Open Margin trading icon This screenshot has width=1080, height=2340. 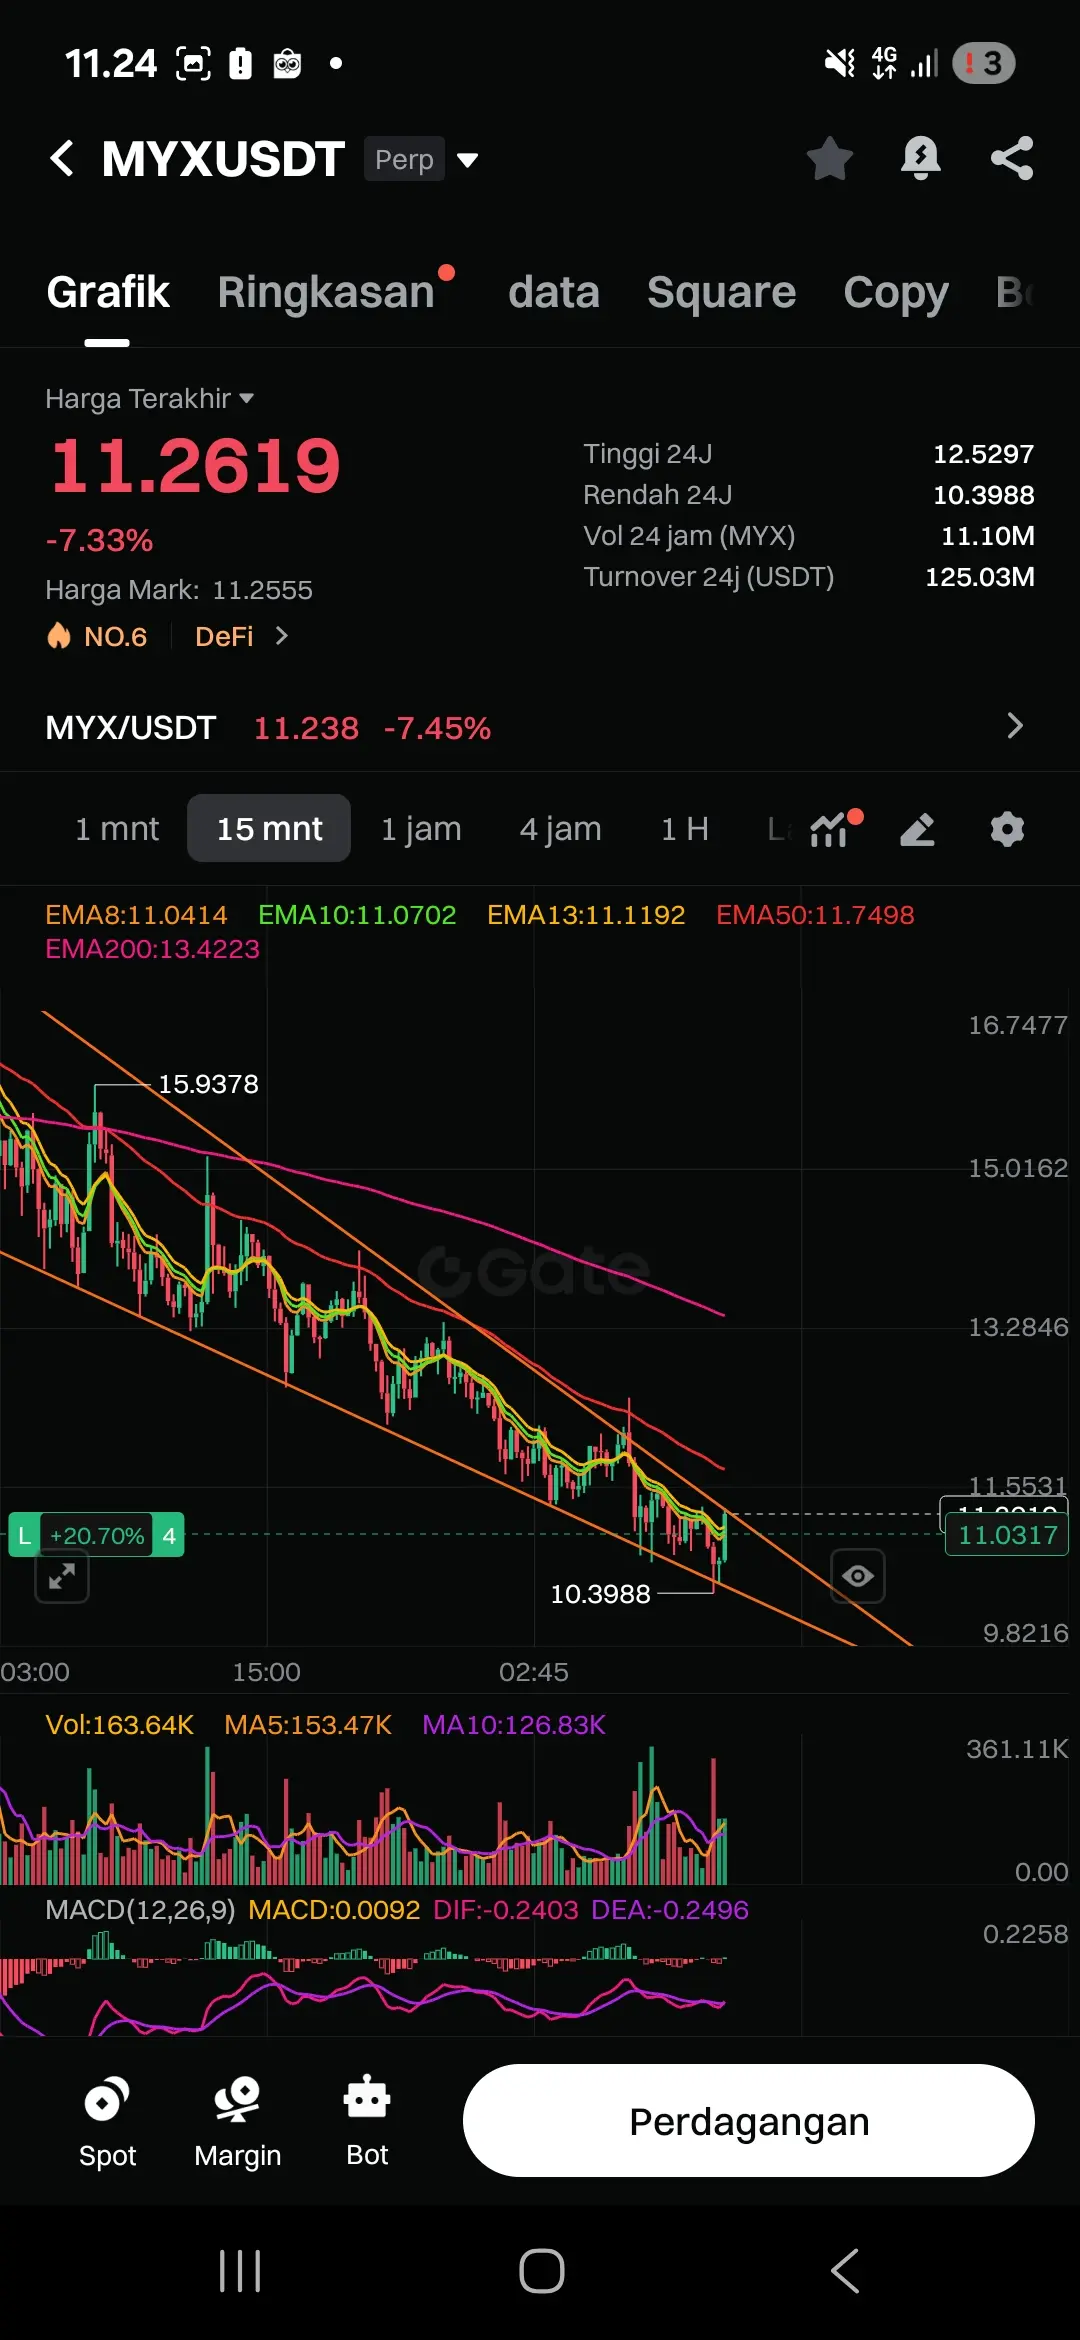click(x=237, y=2122)
